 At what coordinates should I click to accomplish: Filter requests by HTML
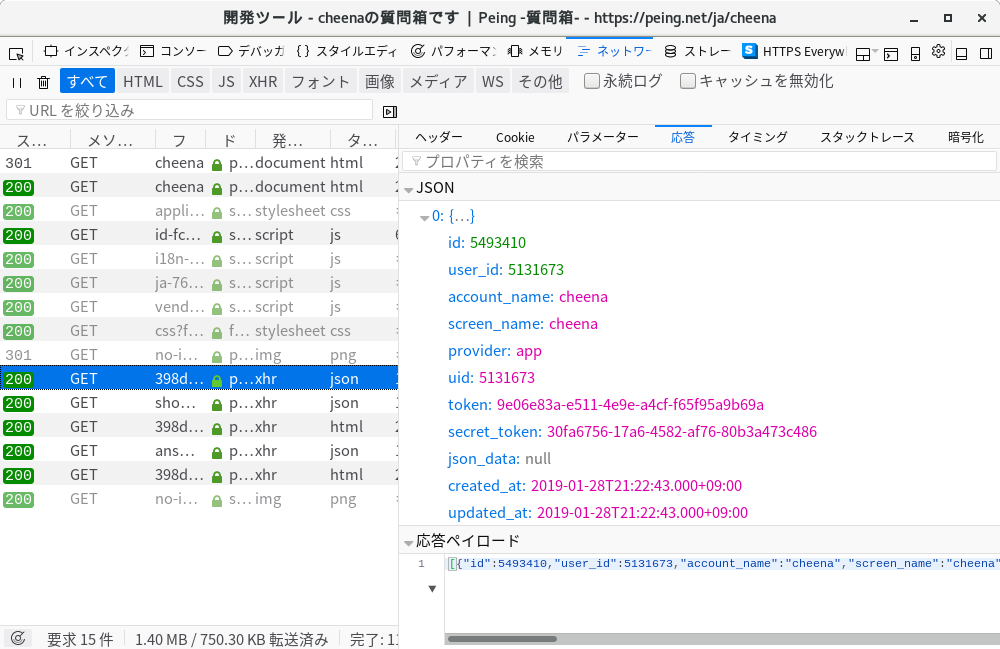pos(143,82)
